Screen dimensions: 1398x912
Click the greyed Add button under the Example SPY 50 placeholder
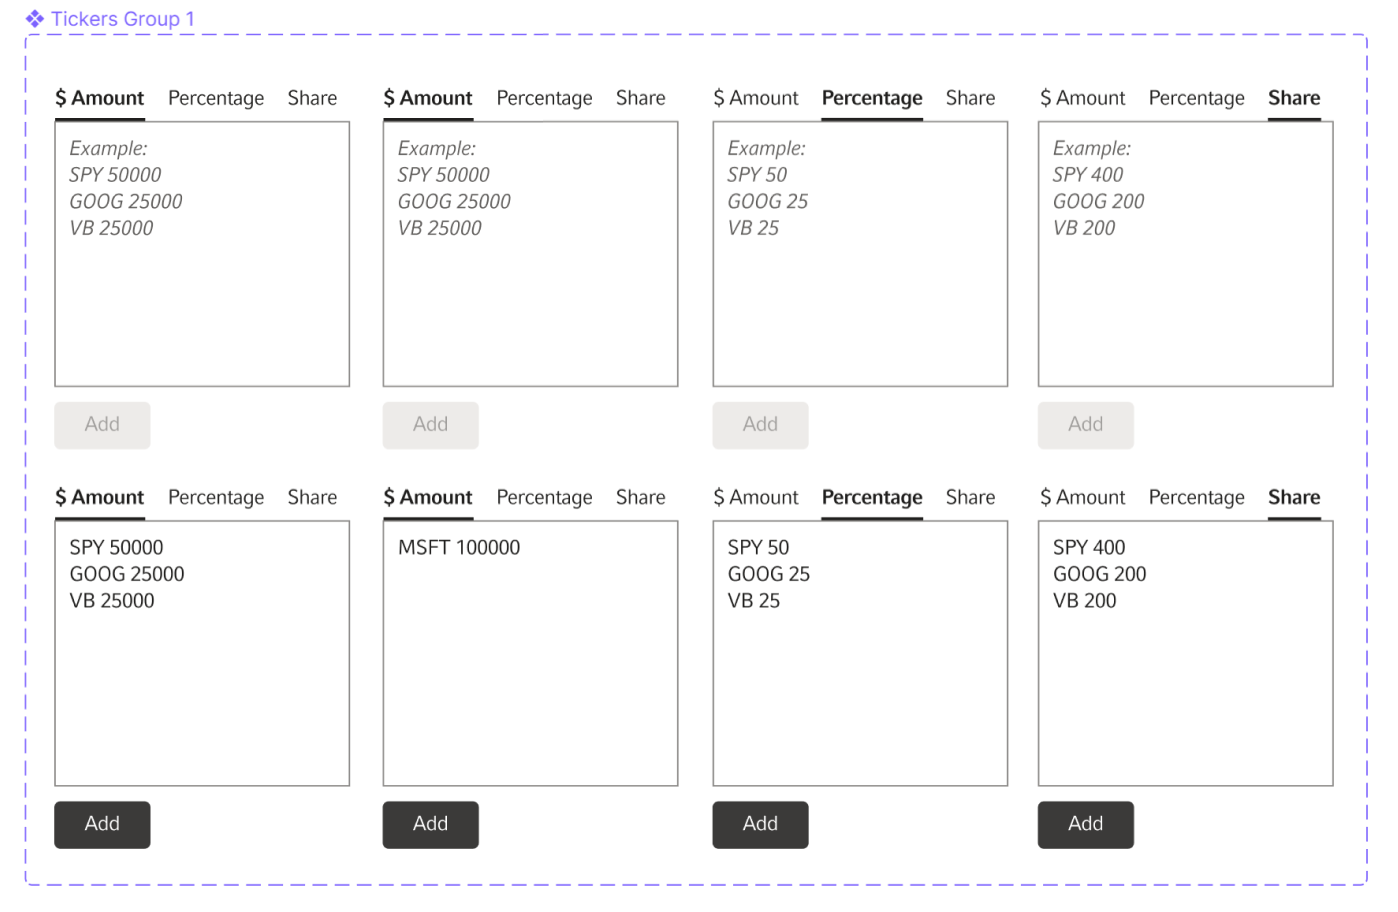(760, 425)
